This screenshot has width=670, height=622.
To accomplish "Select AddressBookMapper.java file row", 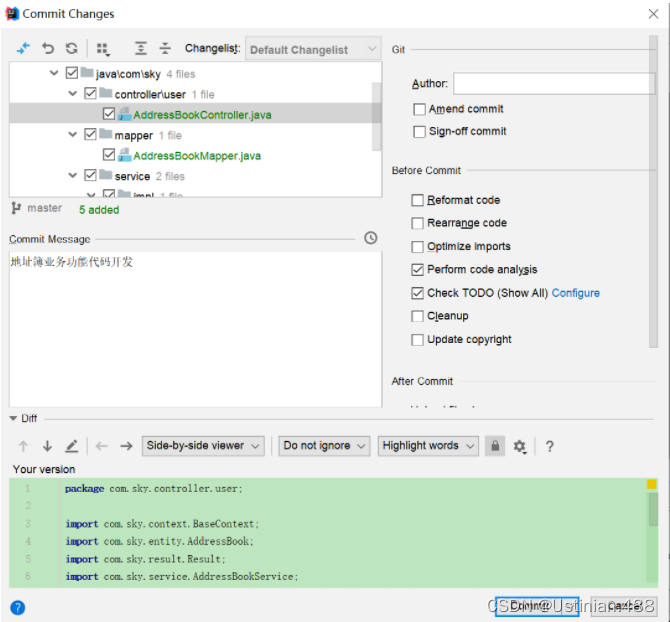I will (191, 155).
